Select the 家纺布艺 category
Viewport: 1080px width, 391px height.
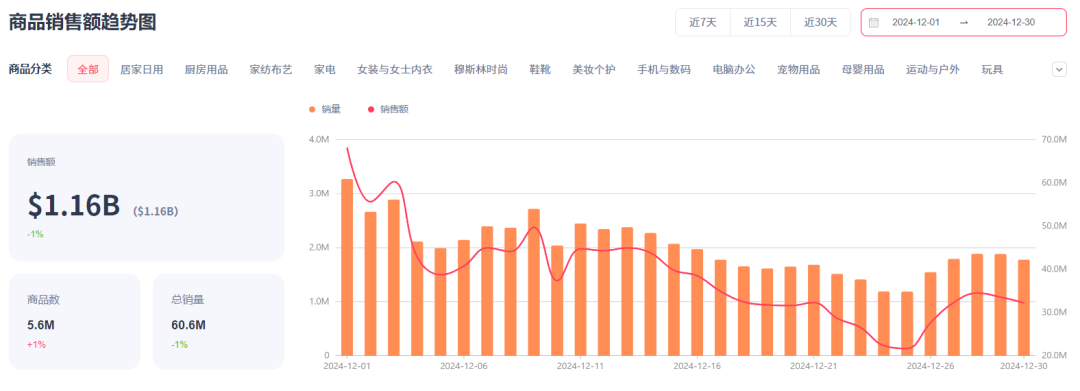pyautogui.click(x=271, y=69)
